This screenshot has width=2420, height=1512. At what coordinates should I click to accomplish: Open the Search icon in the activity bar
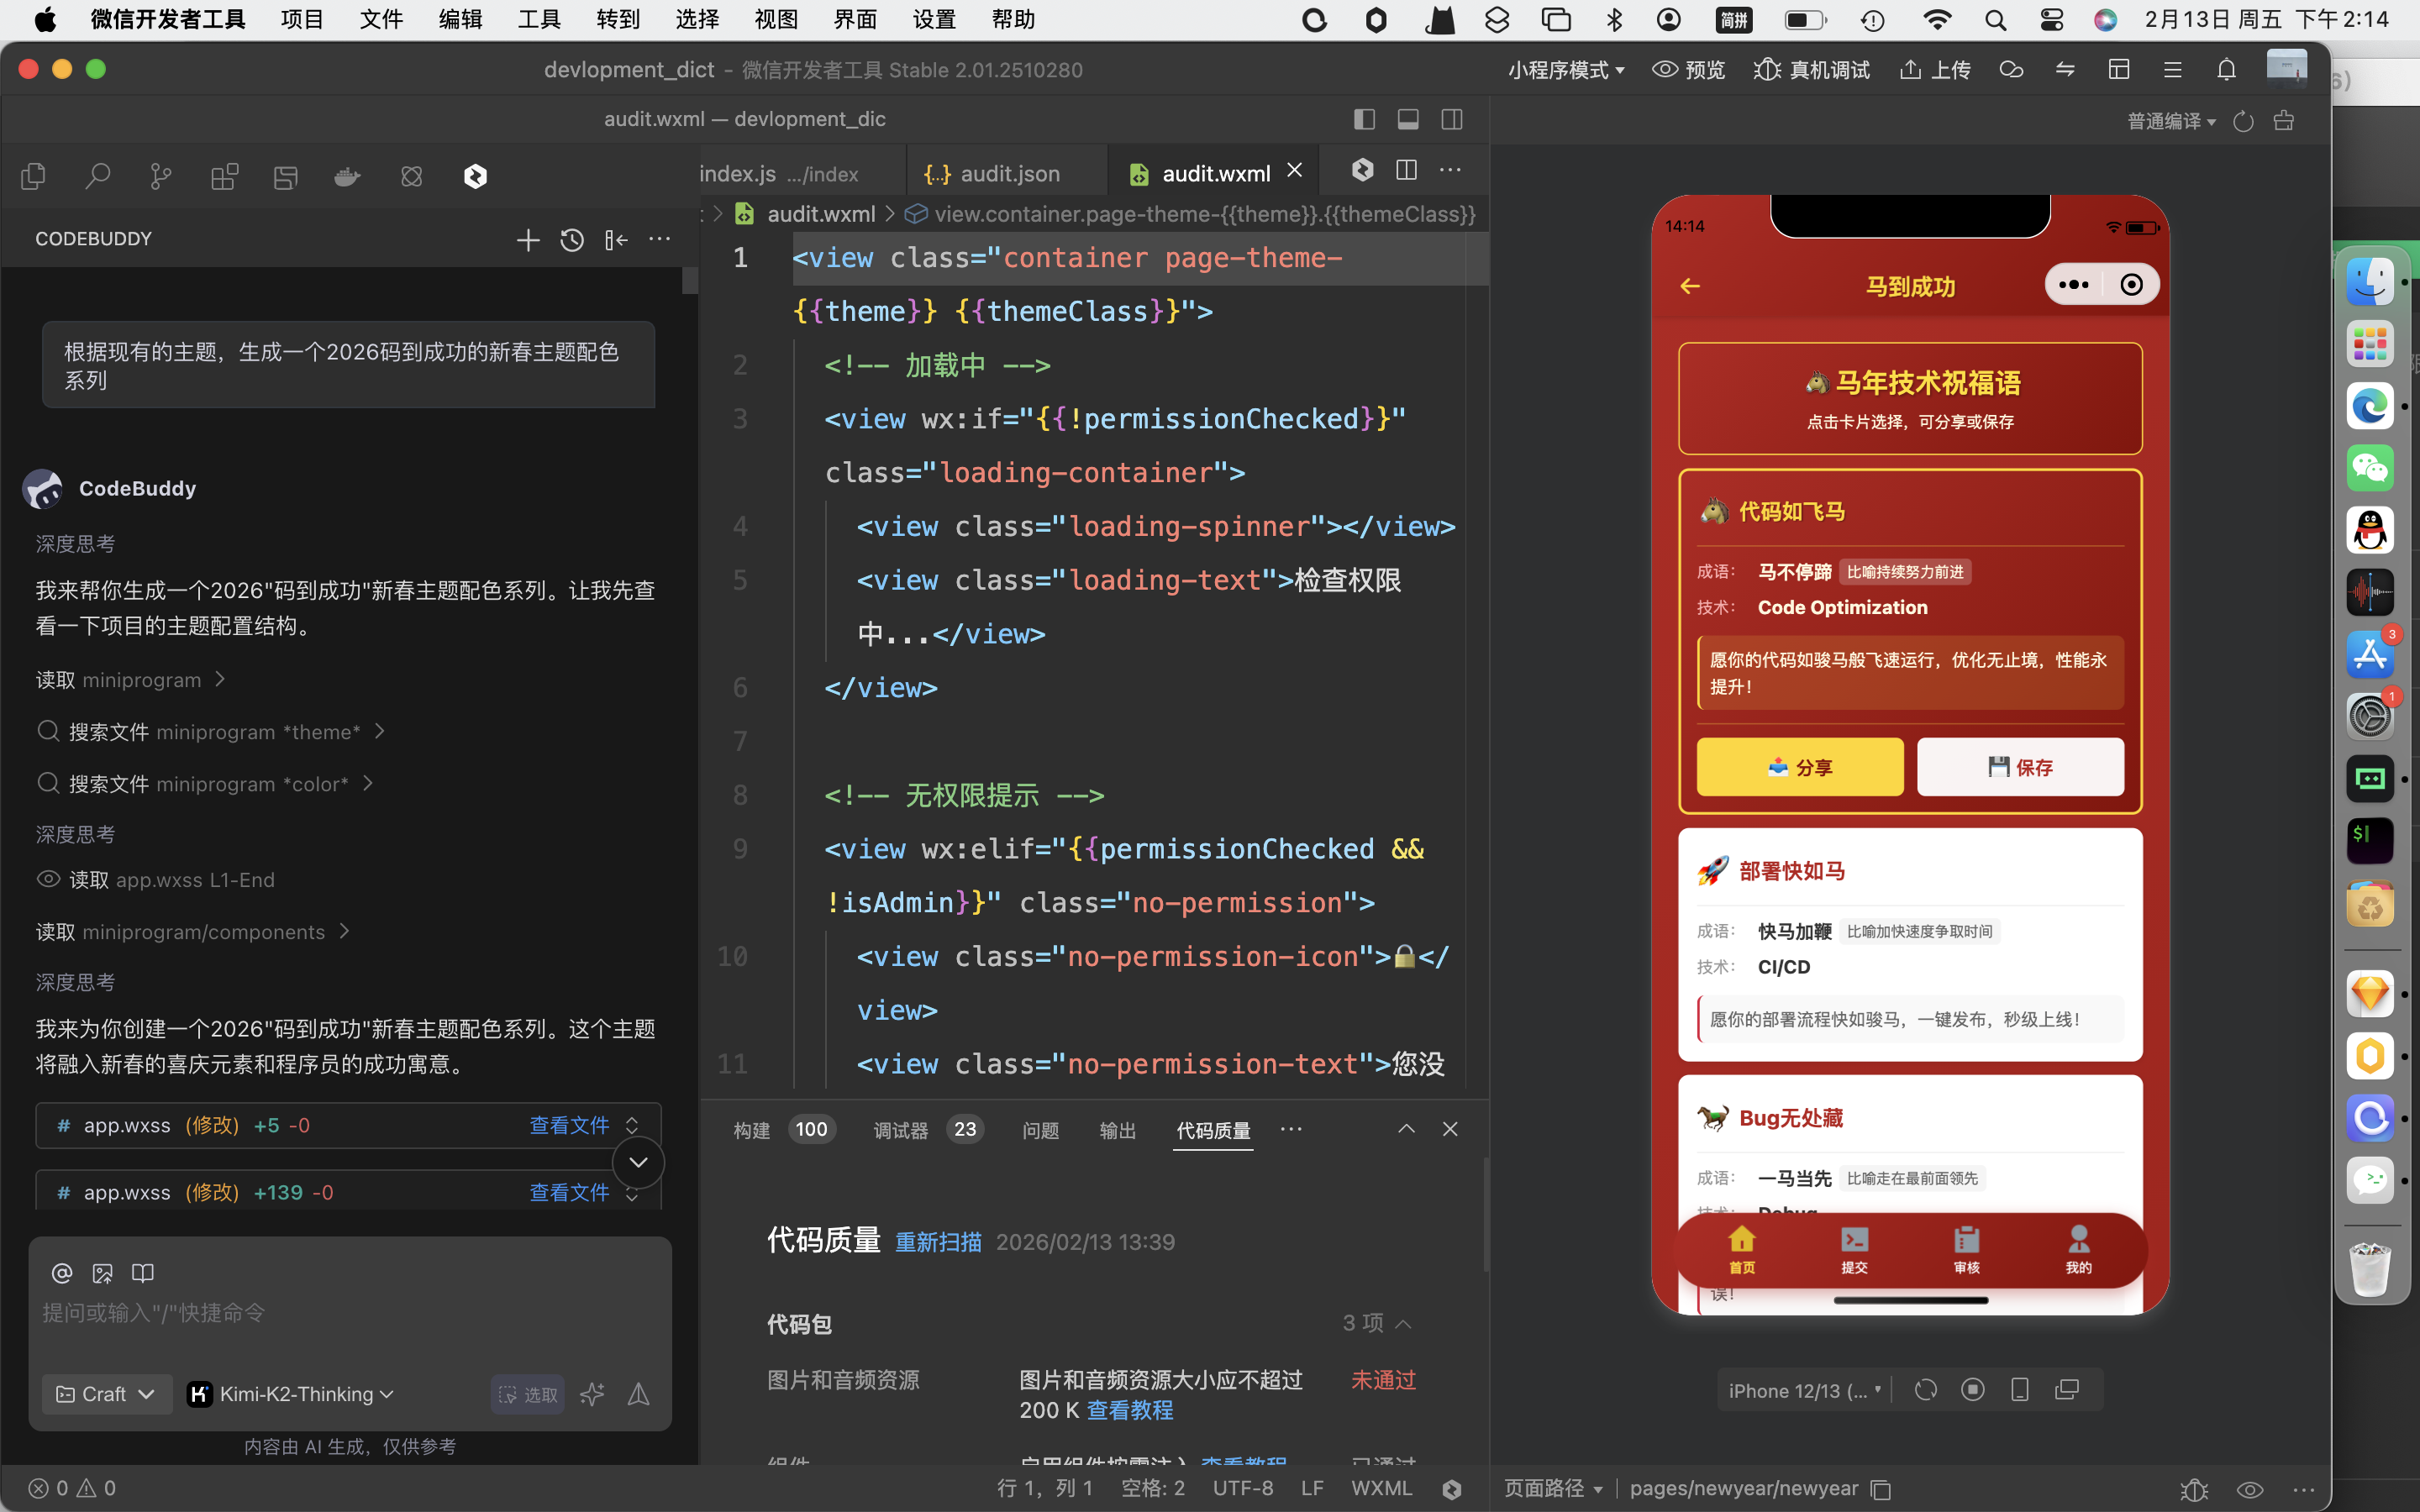coord(97,177)
